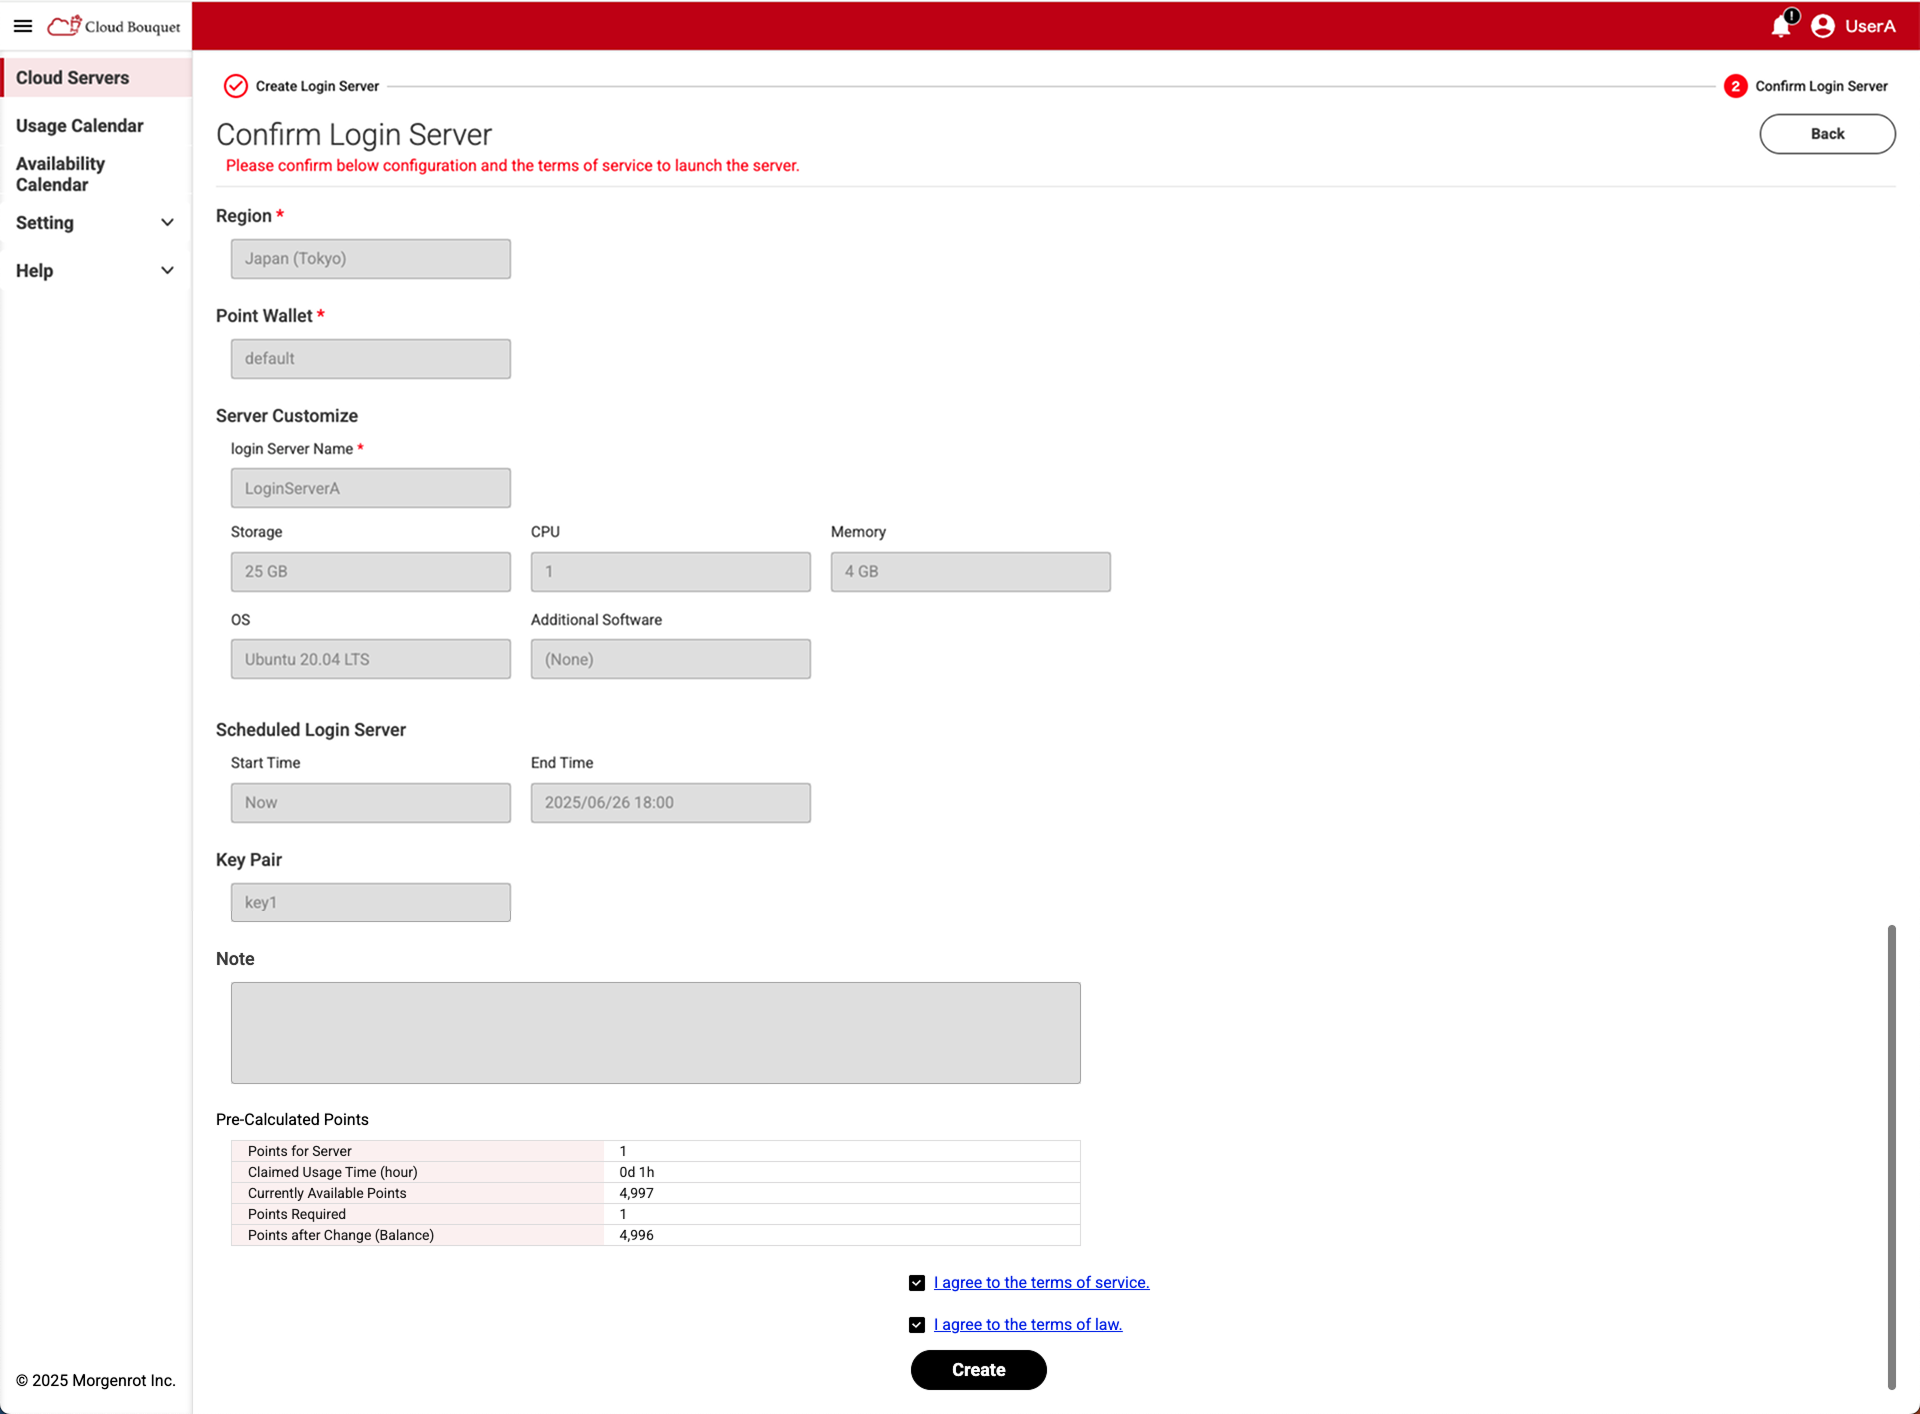Click the Points for Server row label
This screenshot has height=1414, width=1920.
[x=299, y=1151]
